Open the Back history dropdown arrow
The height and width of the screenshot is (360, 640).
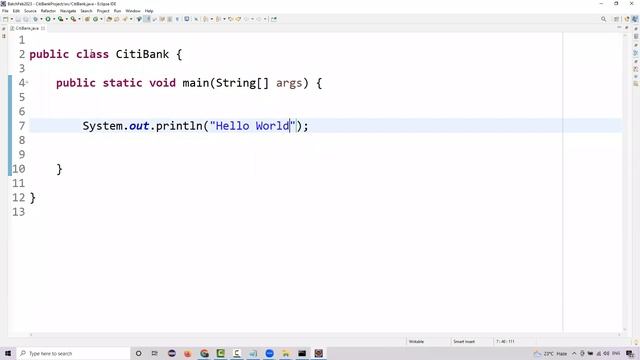pyautogui.click(x=252, y=19)
